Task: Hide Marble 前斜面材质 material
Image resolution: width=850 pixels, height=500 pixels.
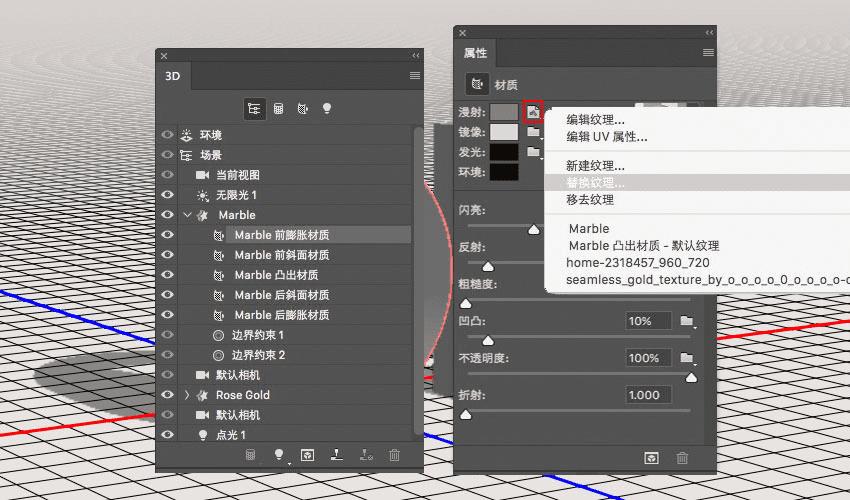Action: point(168,255)
